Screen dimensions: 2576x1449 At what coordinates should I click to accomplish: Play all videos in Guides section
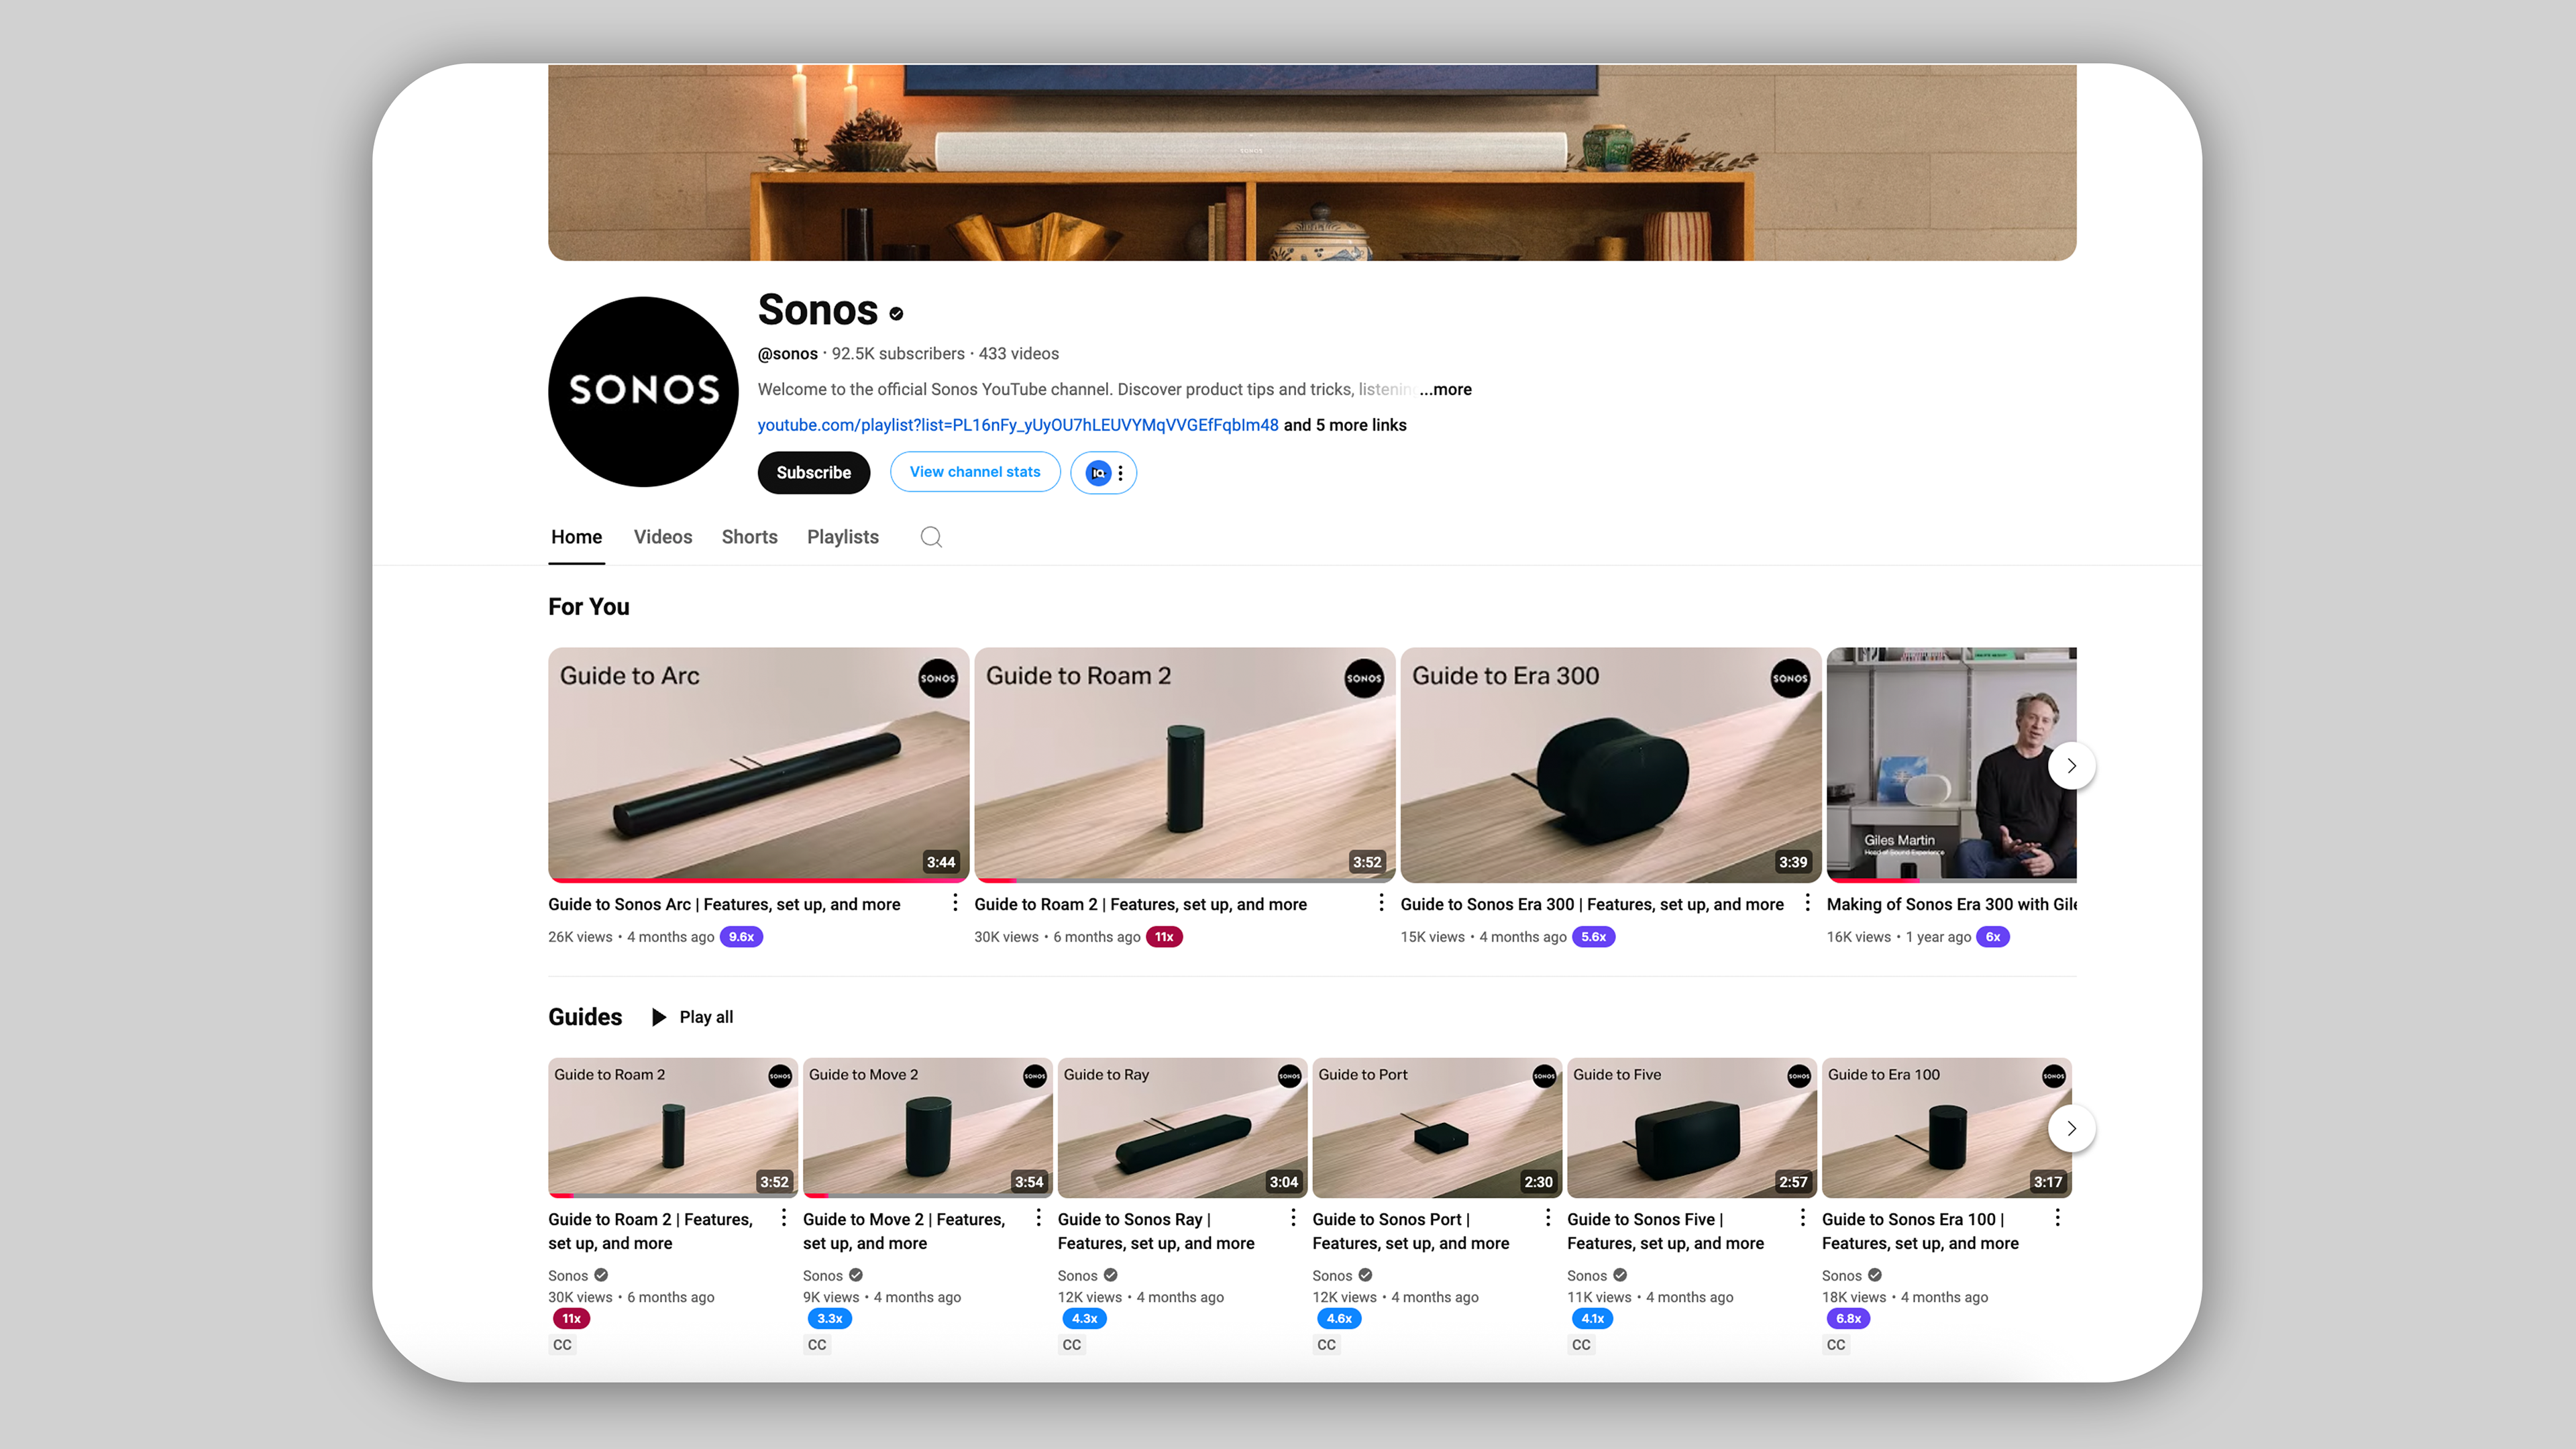692,1017
